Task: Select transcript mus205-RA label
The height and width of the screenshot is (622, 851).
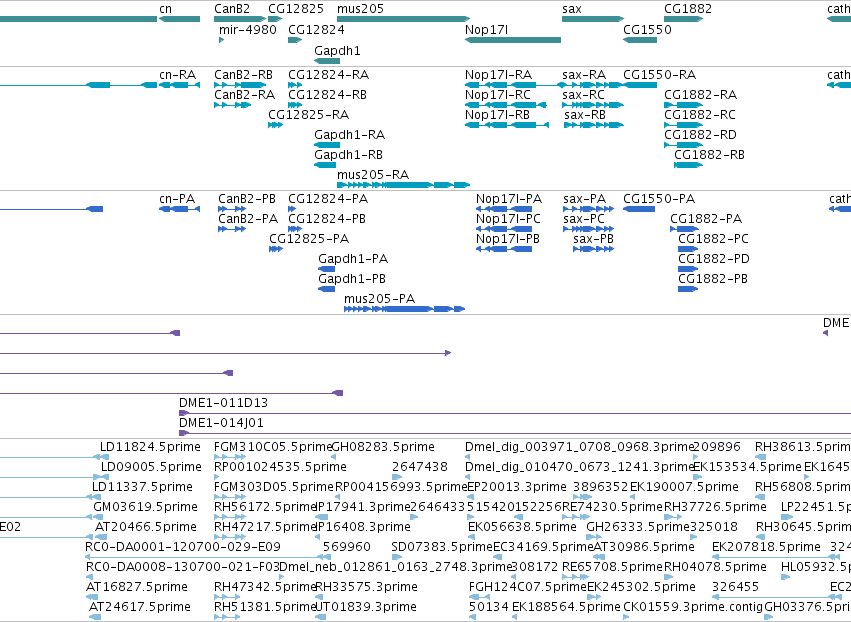Action: click(x=373, y=175)
